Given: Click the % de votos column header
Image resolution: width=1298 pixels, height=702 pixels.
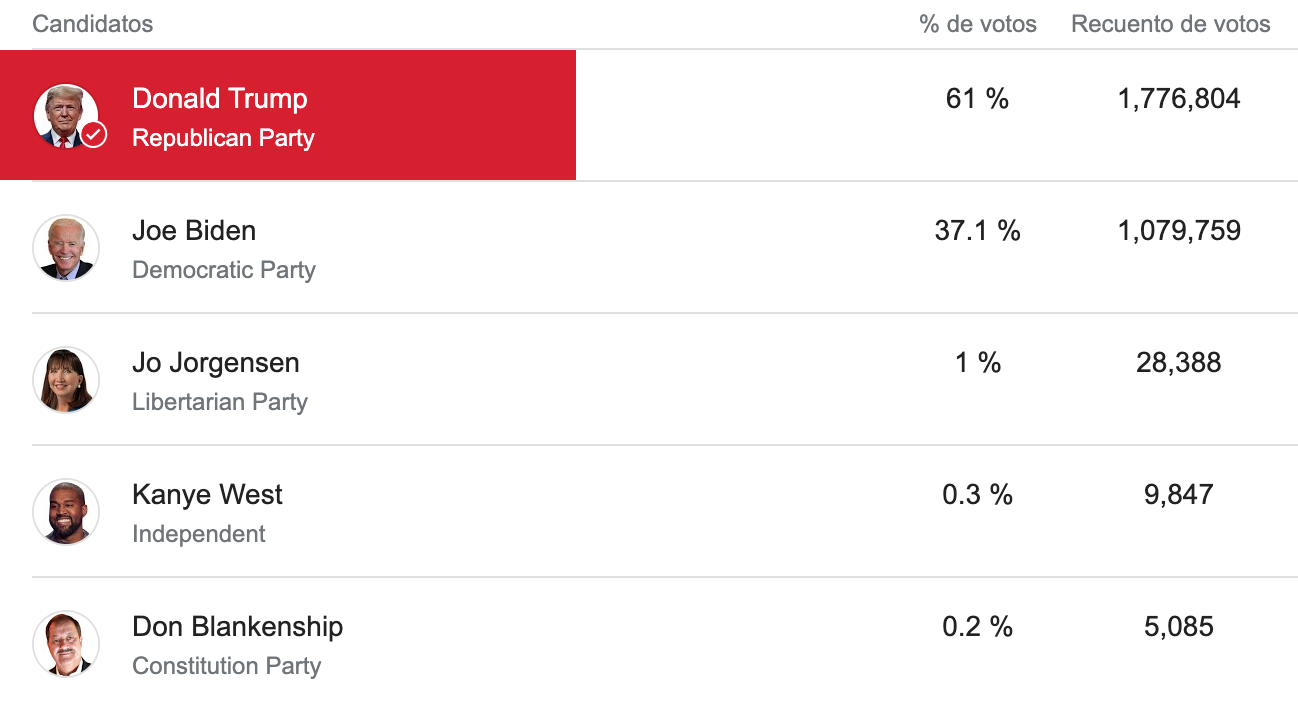Looking at the screenshot, I should coord(978,24).
